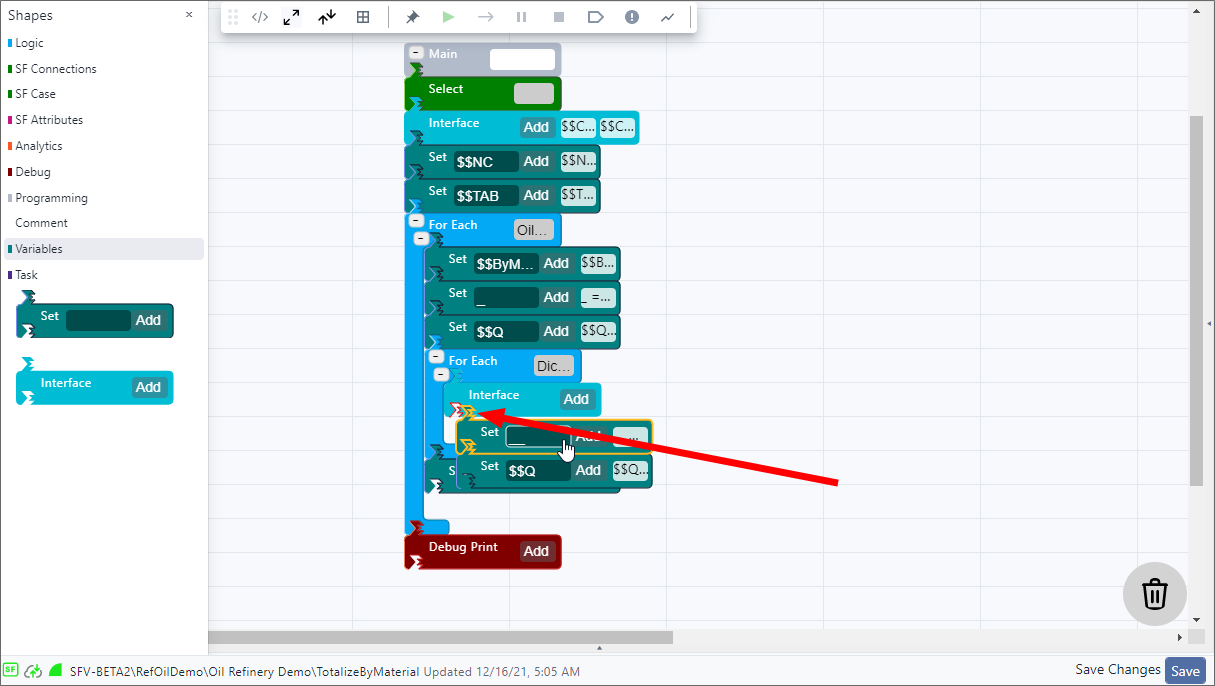This screenshot has height=686, width=1215.
Task: Click the cloud sync status icon
Action: 33,671
